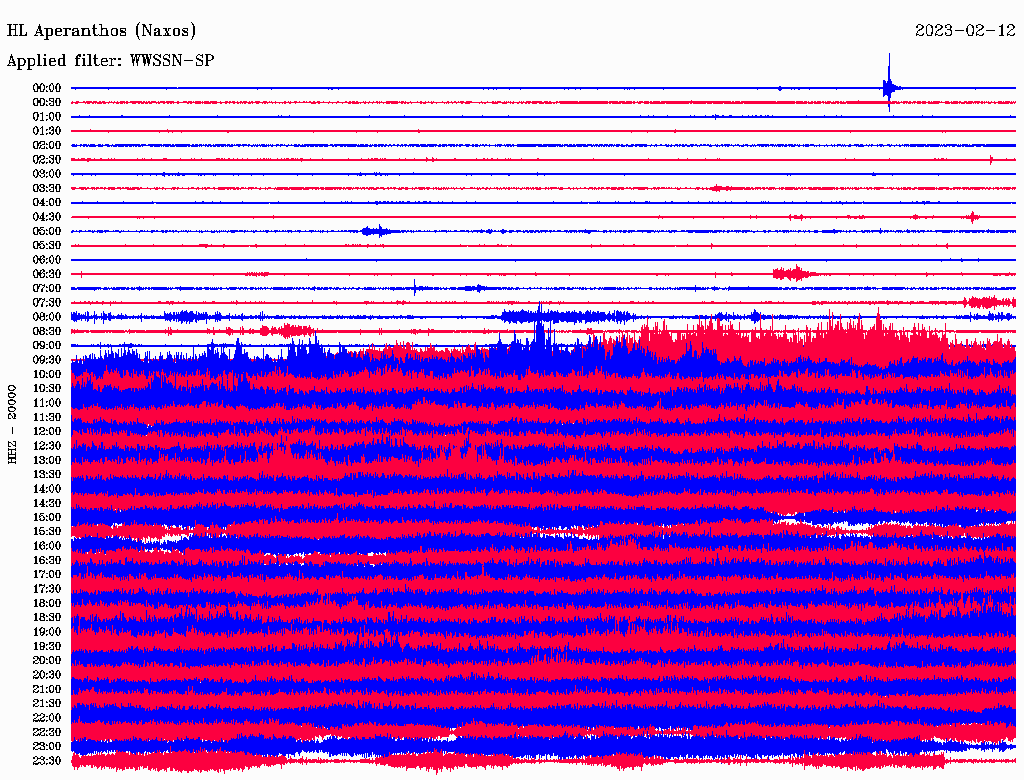Click the station title 'HL Aperanthos (Naxos)'
Screen dimensions: 1024x780
coord(101,31)
